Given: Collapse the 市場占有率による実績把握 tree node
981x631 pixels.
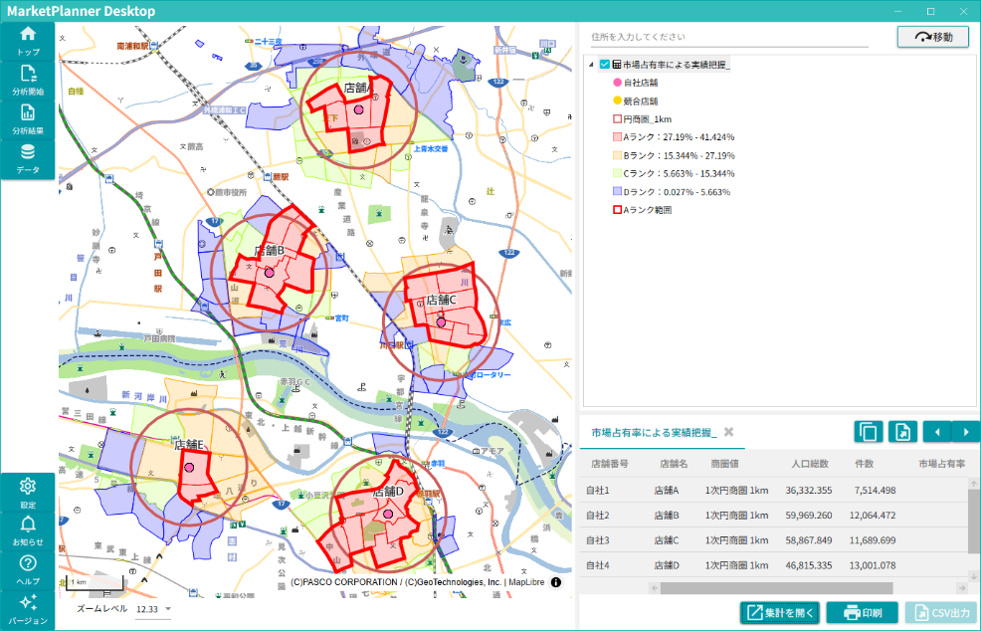Looking at the screenshot, I should click(591, 64).
